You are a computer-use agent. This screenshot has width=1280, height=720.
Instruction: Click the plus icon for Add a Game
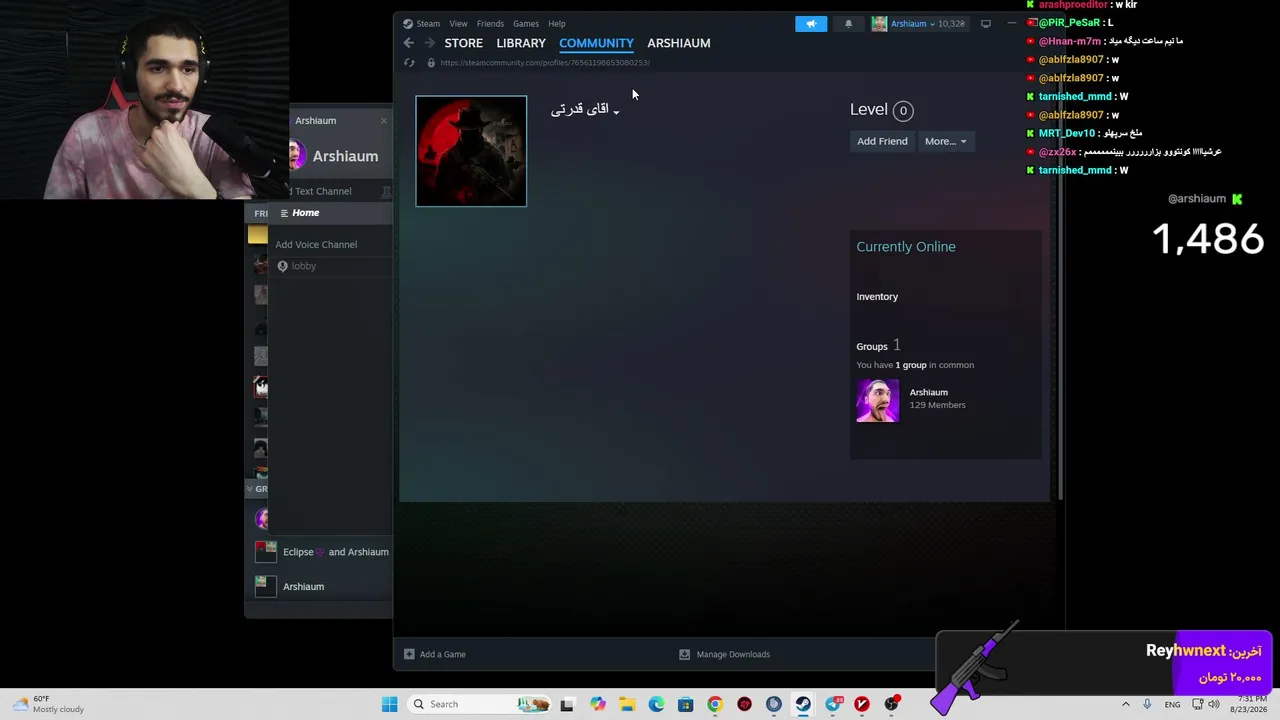point(409,654)
